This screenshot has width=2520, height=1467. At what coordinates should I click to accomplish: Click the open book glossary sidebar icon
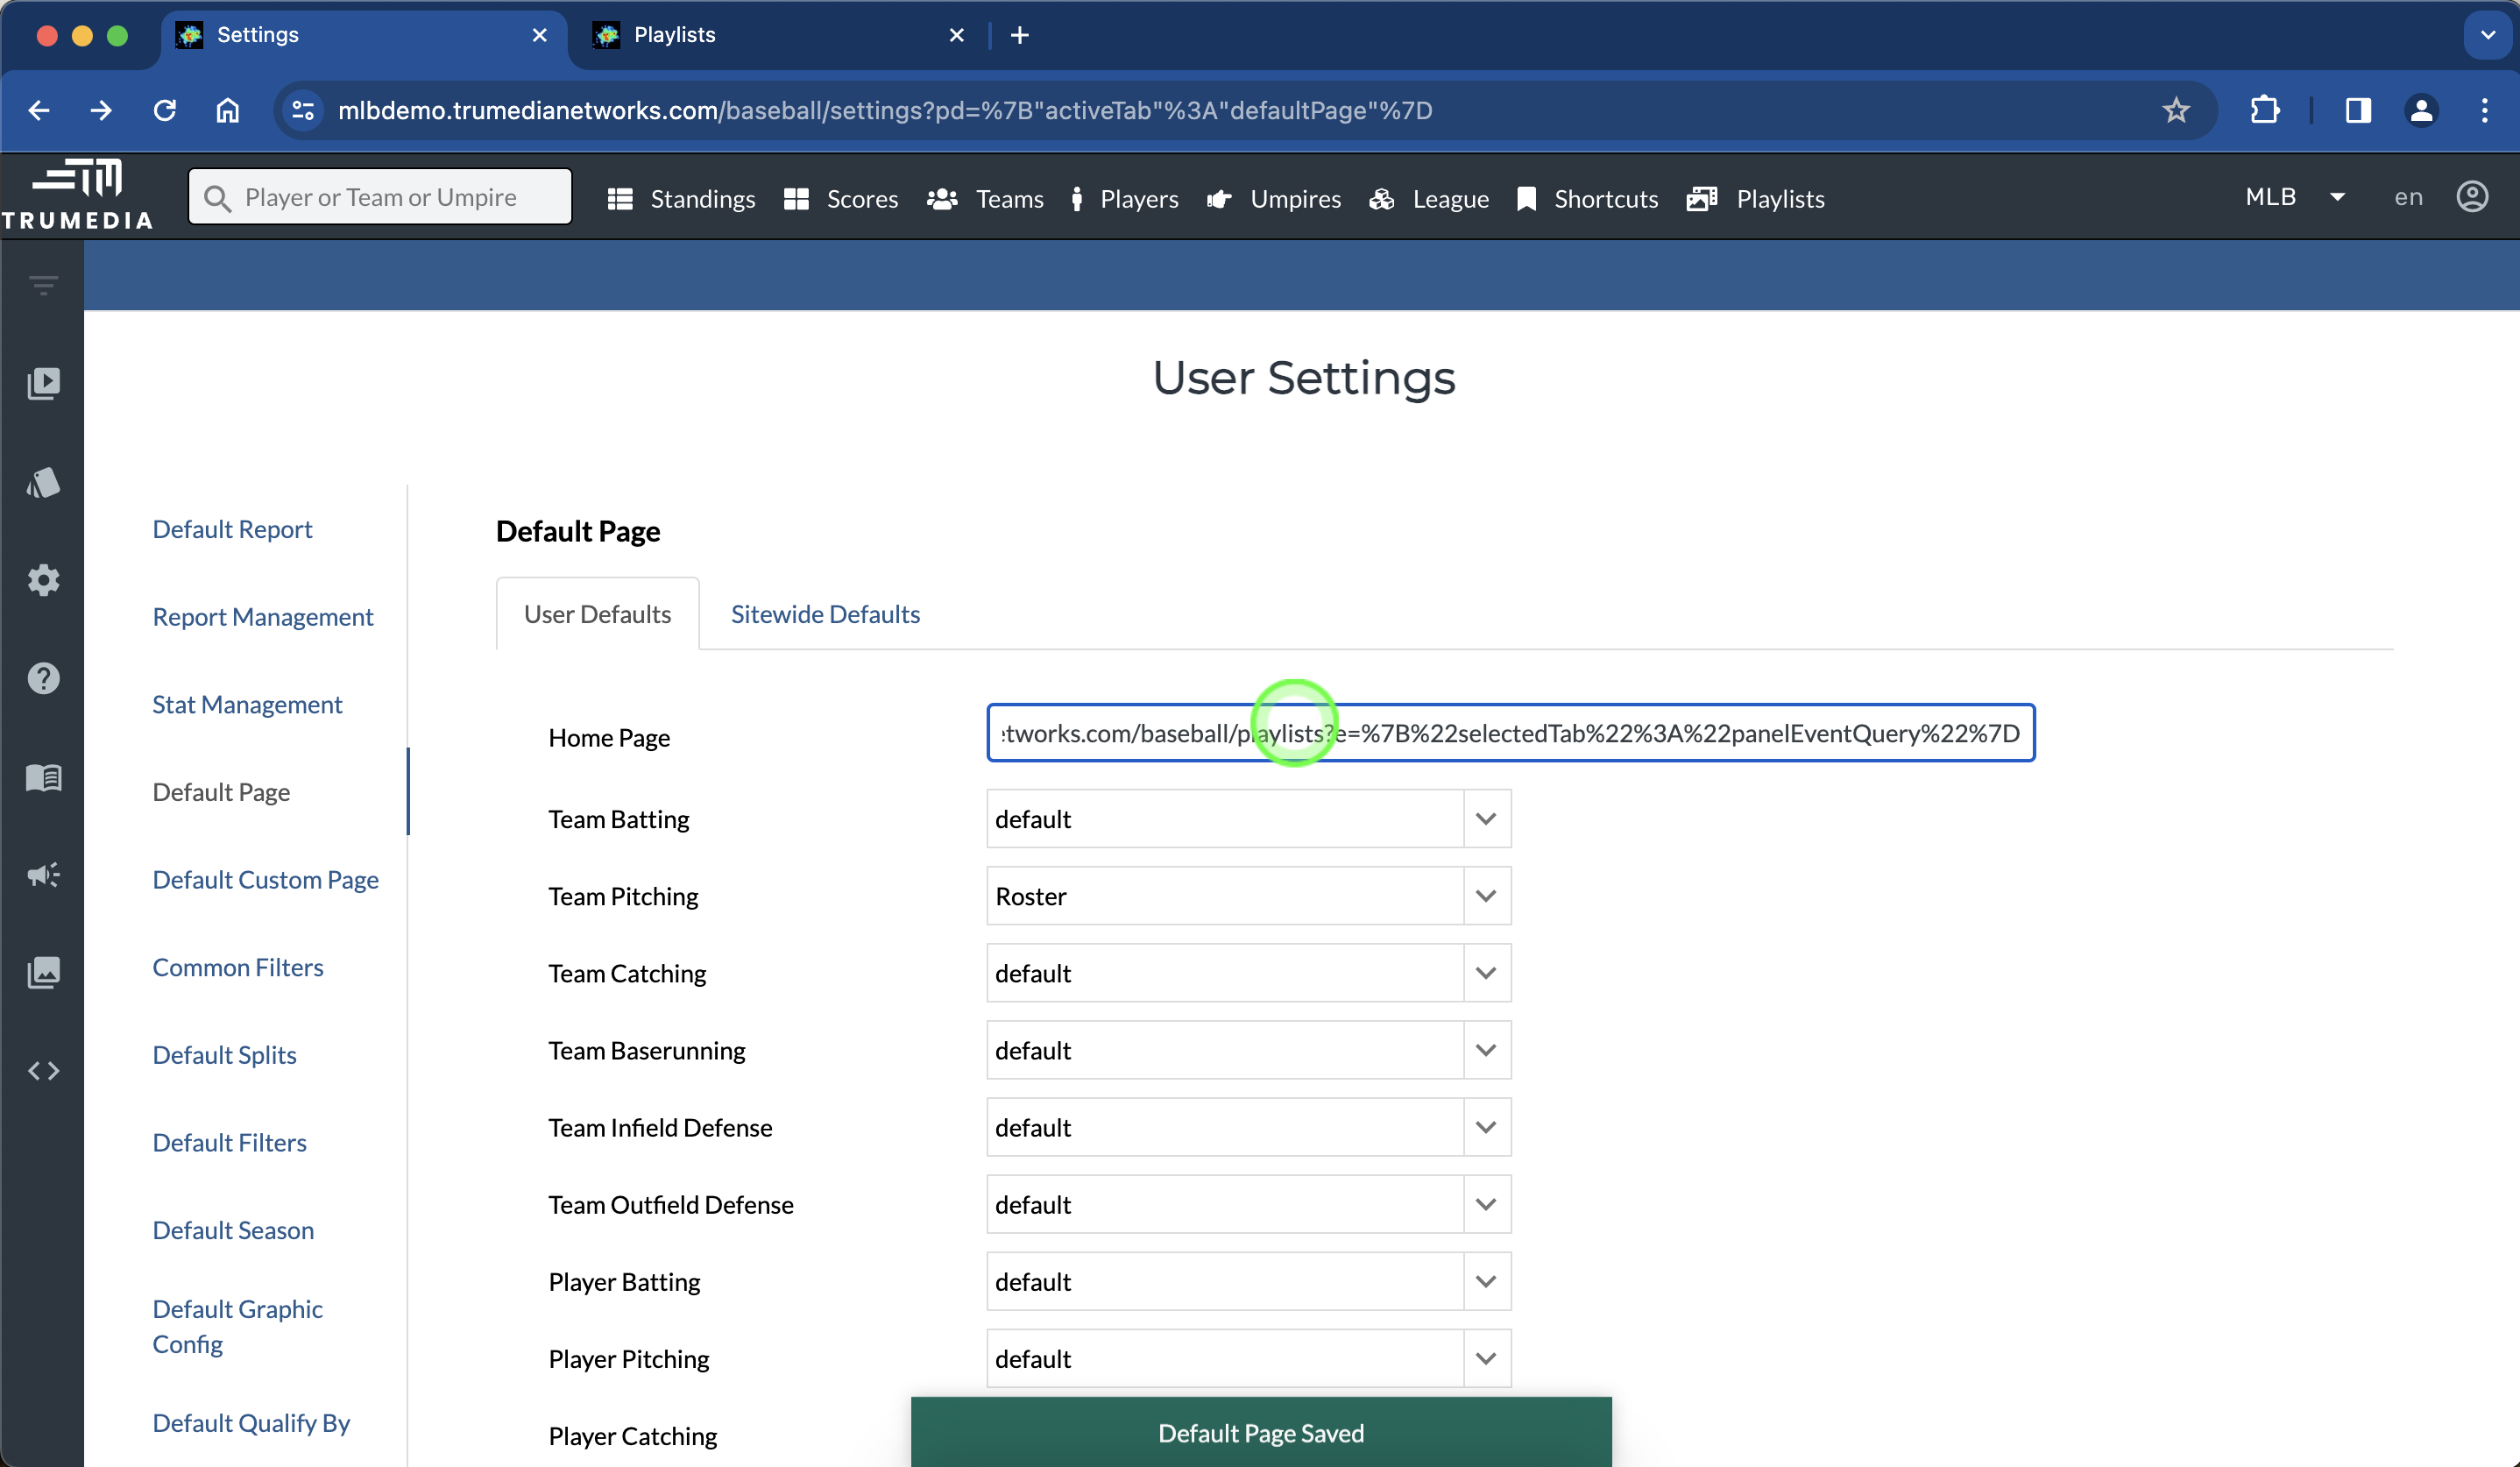tap(43, 777)
